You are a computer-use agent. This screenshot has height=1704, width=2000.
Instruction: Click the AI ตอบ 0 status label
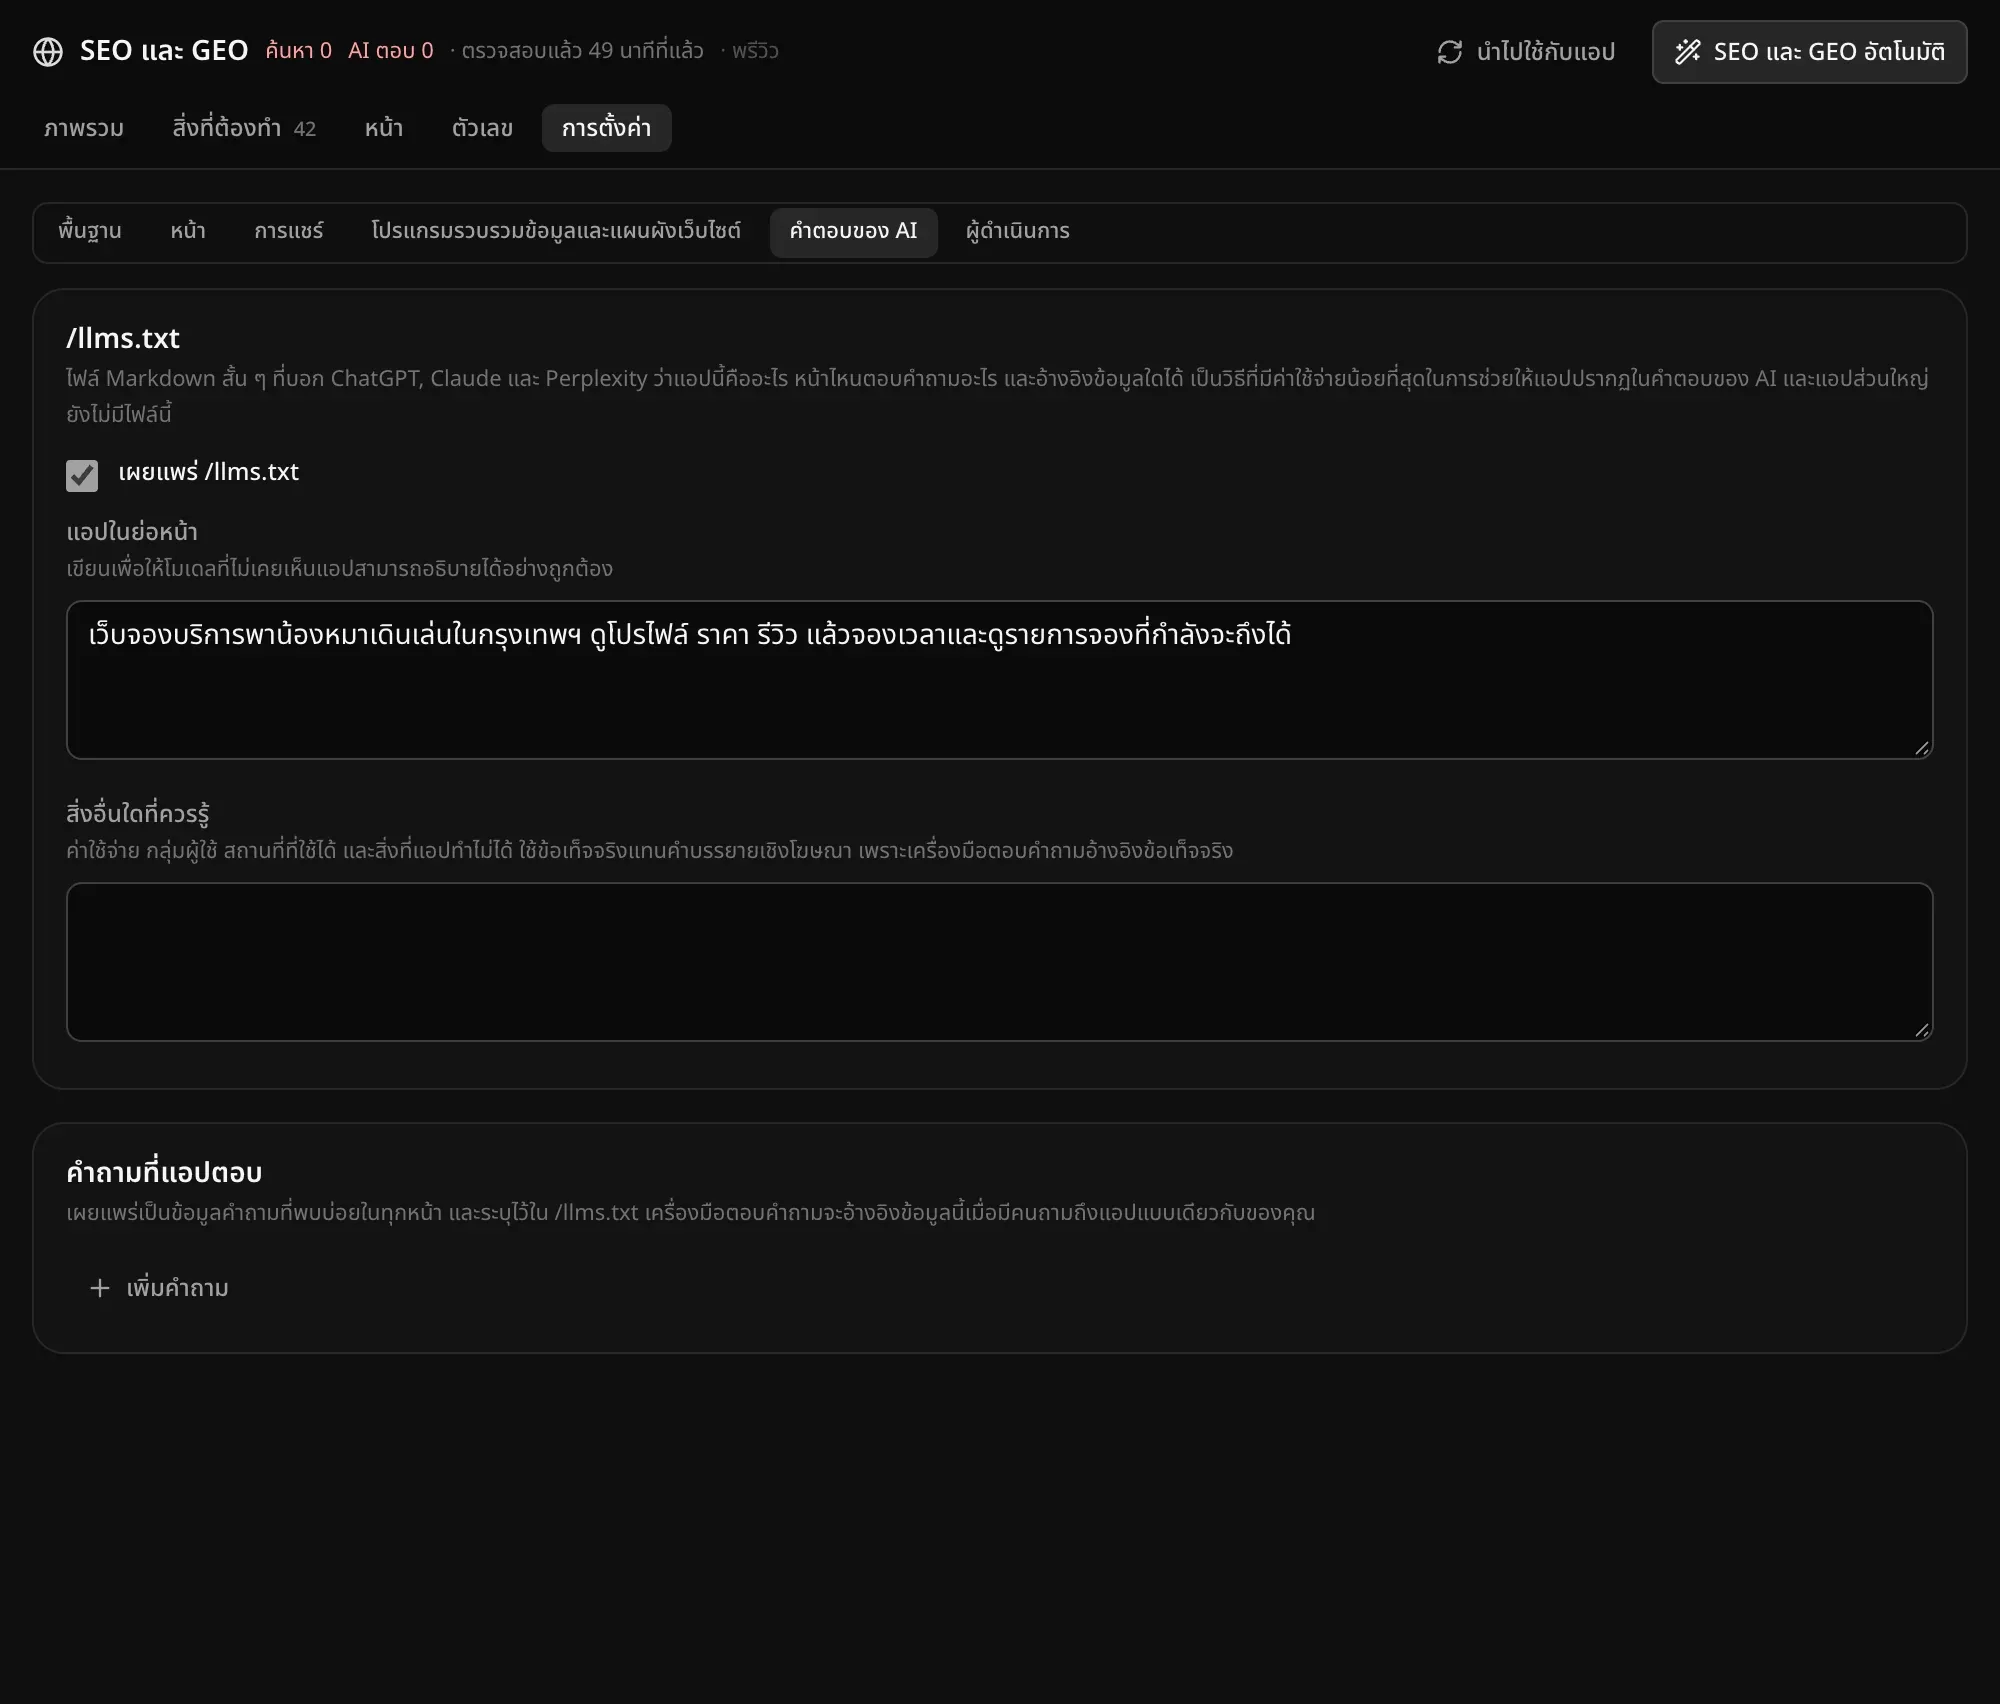[x=391, y=51]
